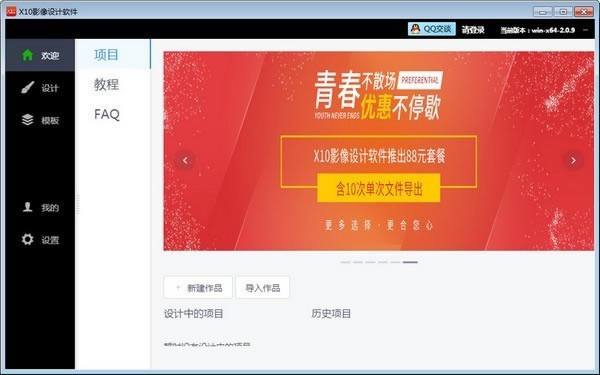
Task: Select the active last banner indicator
Action: click(x=410, y=262)
